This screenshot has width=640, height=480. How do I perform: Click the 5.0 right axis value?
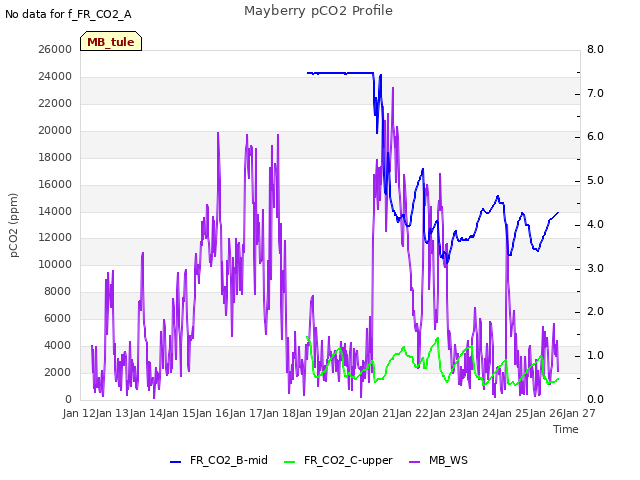point(596,180)
